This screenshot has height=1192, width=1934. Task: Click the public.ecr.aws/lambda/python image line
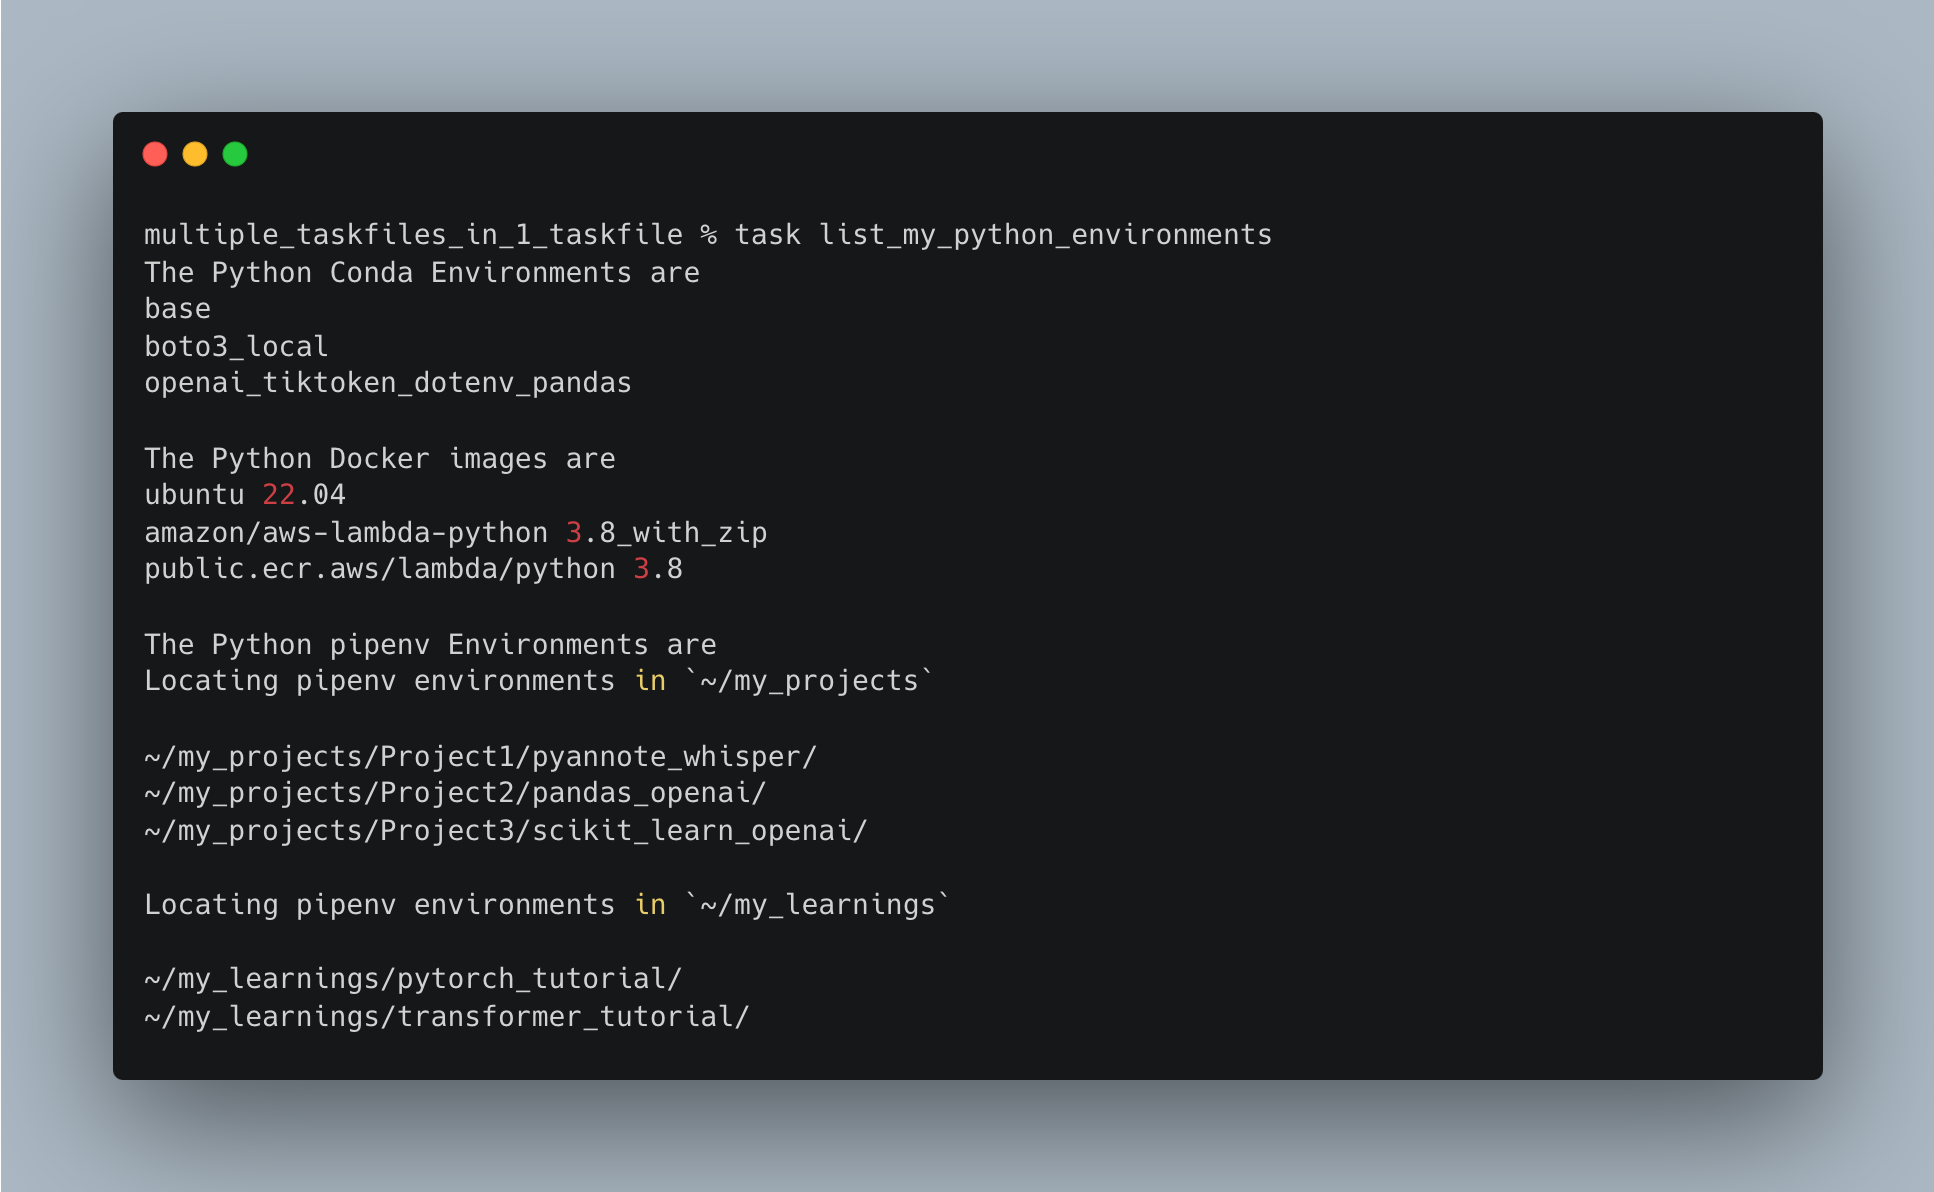click(x=413, y=569)
